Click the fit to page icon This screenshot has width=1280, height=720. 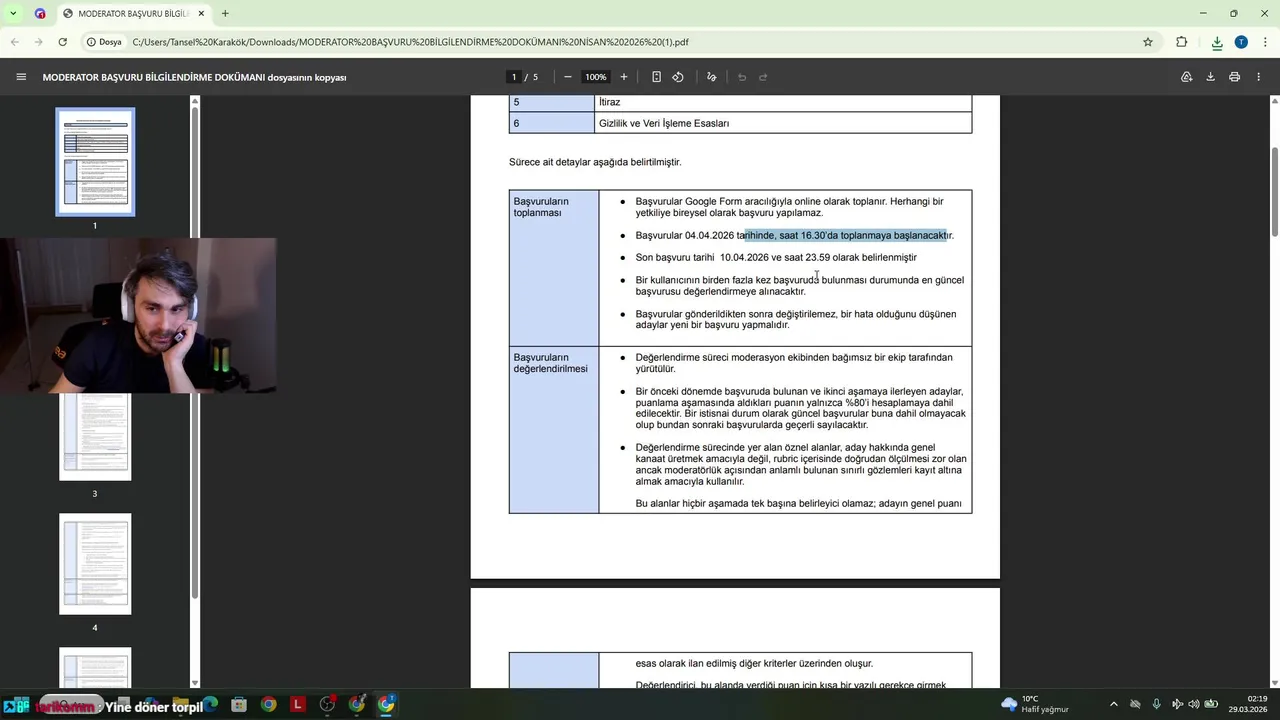pyautogui.click(x=656, y=77)
